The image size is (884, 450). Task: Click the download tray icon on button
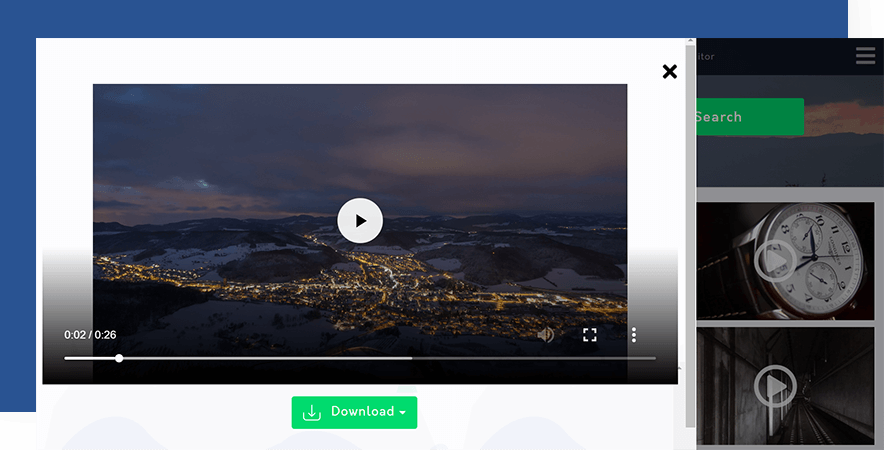coord(312,413)
